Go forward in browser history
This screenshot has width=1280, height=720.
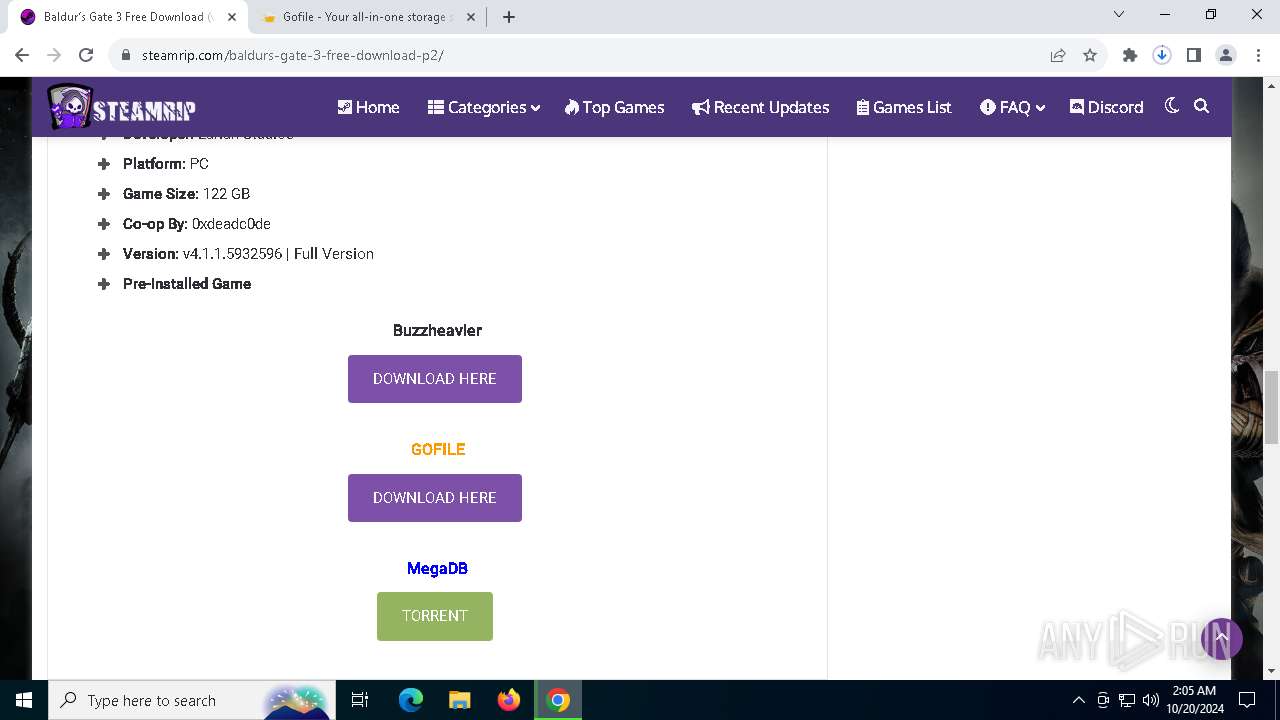click(x=54, y=55)
